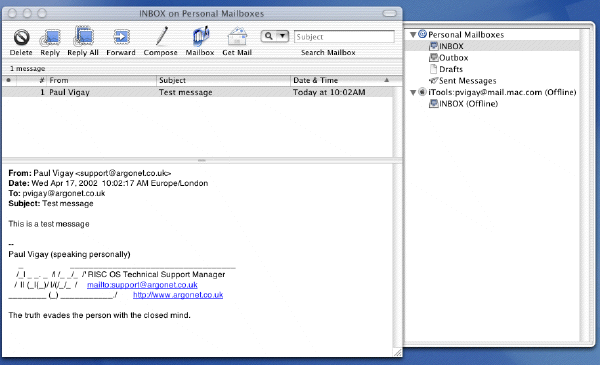Click the Get Mail icon
This screenshot has width=600, height=365.
point(237,36)
